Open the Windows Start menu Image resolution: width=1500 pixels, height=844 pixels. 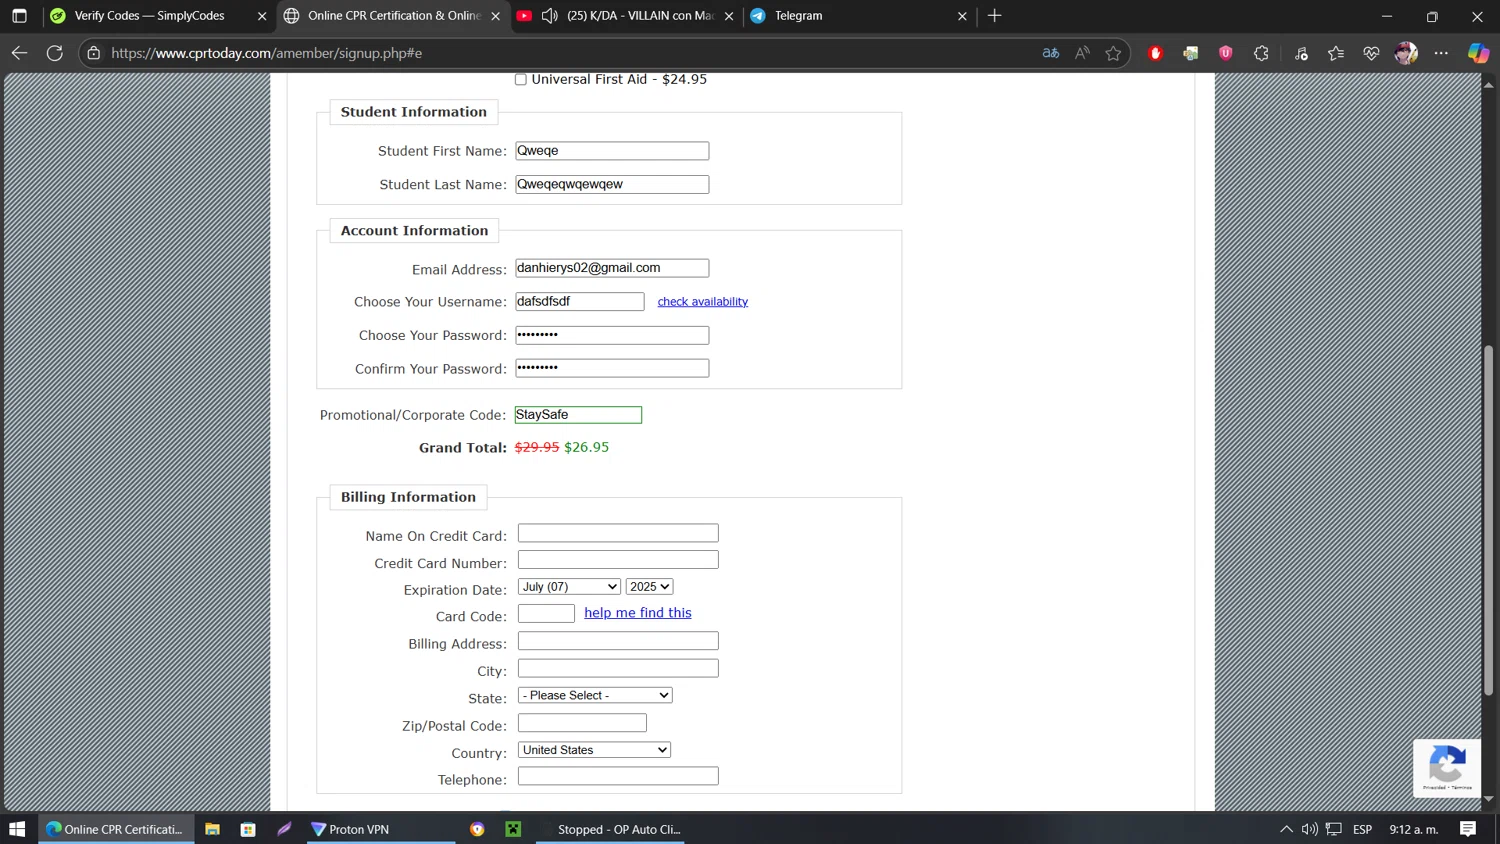(17, 829)
